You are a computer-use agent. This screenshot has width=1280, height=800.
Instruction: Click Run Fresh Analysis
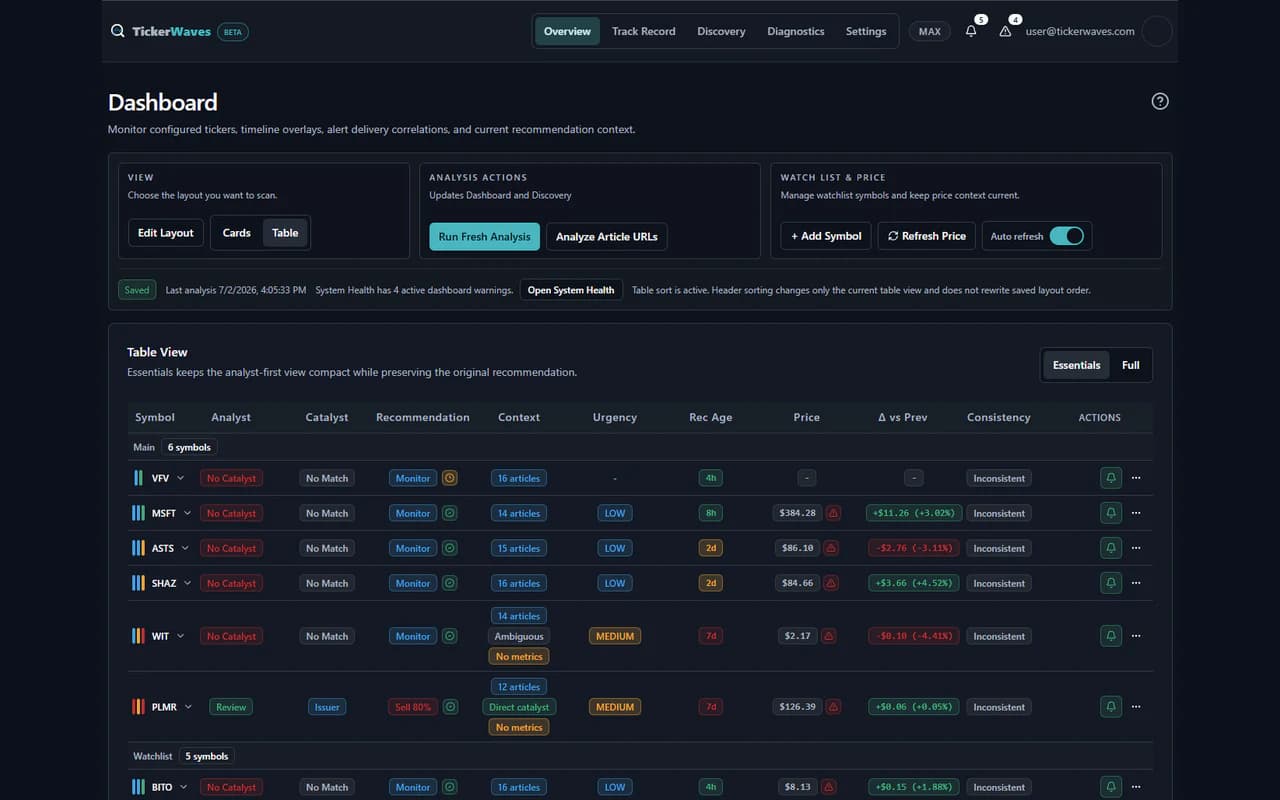tap(484, 237)
